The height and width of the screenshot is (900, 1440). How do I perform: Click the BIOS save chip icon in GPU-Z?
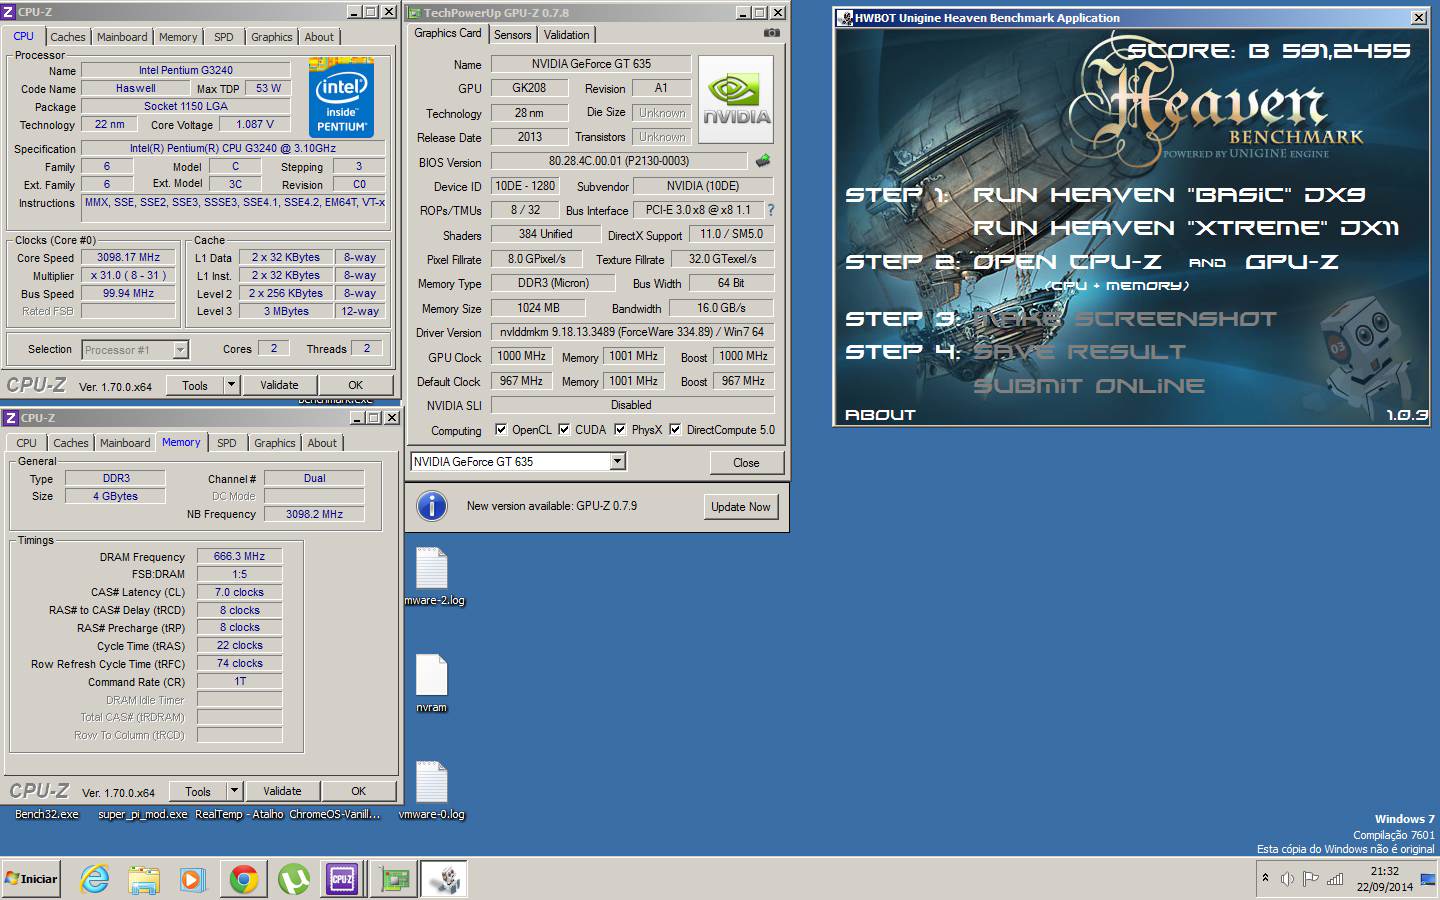point(763,161)
